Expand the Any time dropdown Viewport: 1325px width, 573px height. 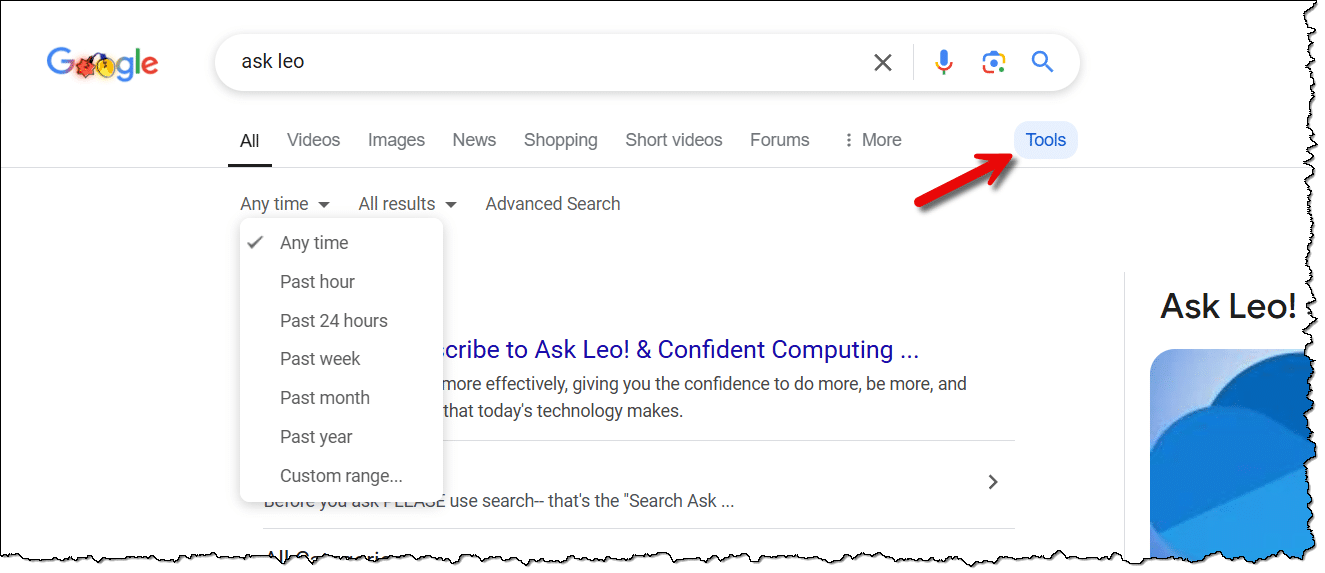tap(285, 204)
